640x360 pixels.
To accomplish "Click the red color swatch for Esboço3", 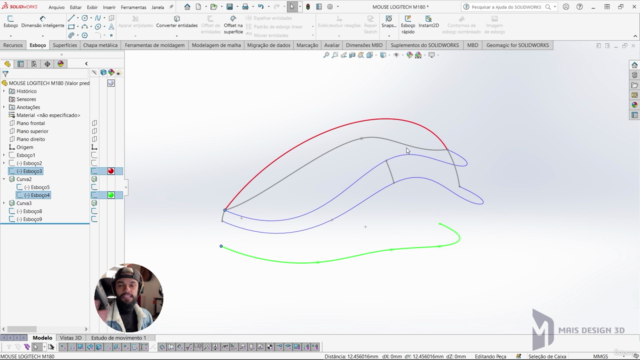I will coord(111,171).
